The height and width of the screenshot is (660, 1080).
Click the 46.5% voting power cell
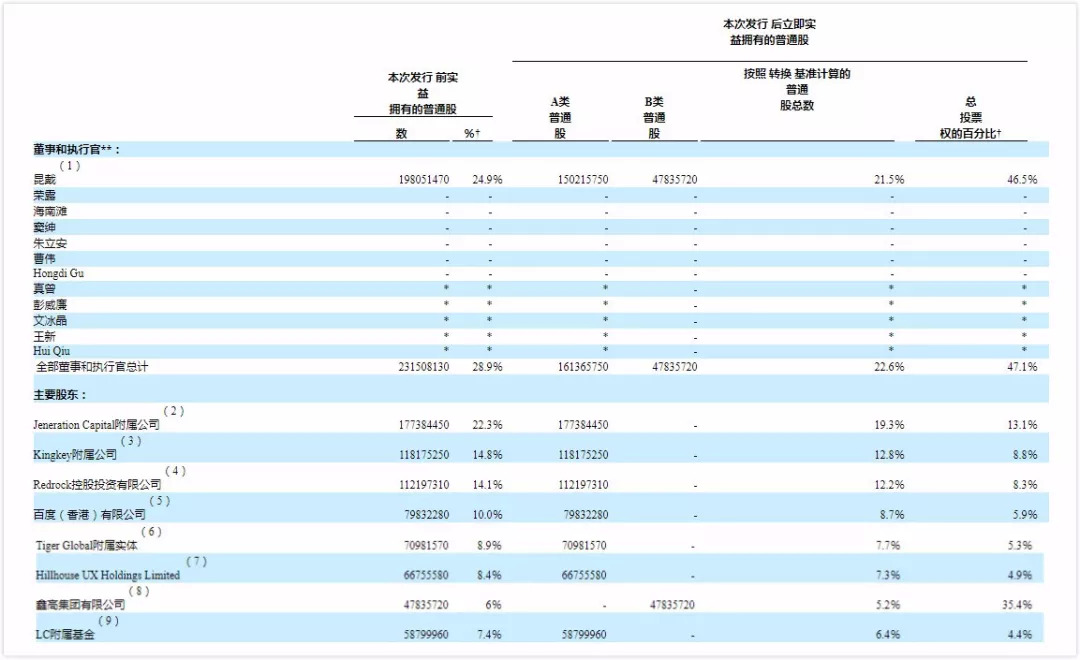pyautogui.click(x=1021, y=180)
